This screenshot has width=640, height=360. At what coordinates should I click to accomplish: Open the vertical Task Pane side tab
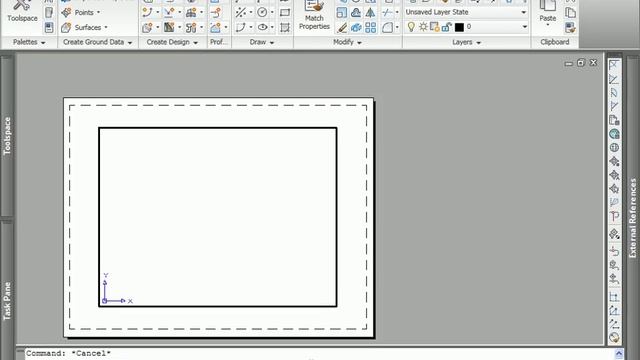(7, 301)
